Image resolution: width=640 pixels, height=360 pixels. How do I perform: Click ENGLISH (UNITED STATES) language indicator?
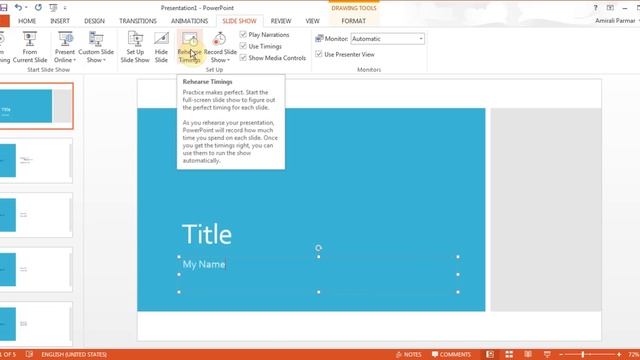(x=74, y=354)
